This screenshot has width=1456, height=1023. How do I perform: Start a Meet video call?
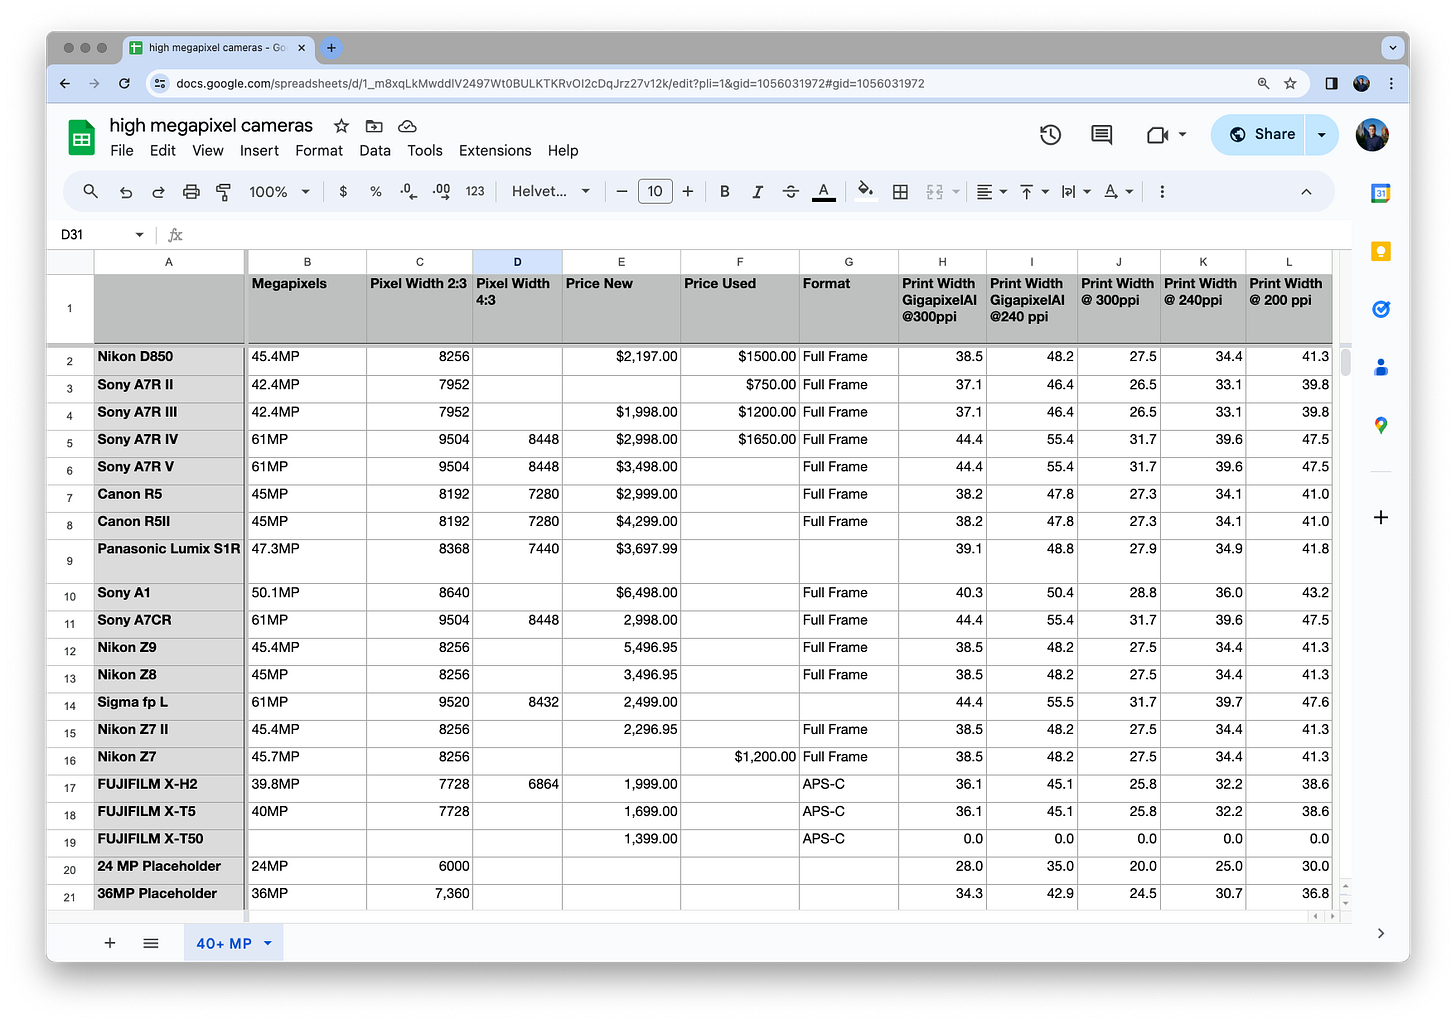[1157, 134]
